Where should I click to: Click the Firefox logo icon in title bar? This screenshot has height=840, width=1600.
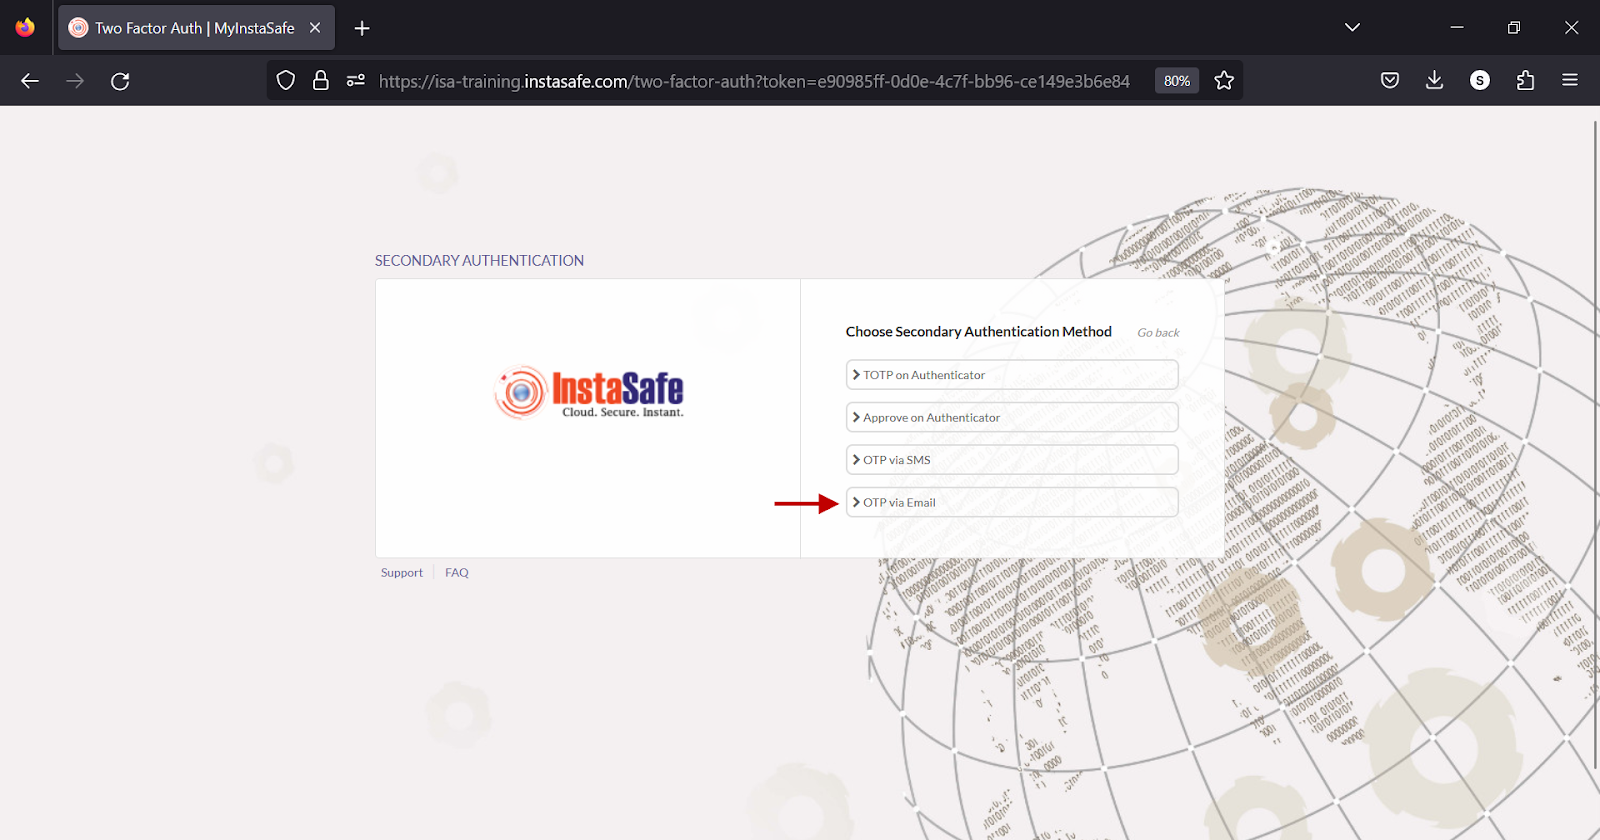25,27
